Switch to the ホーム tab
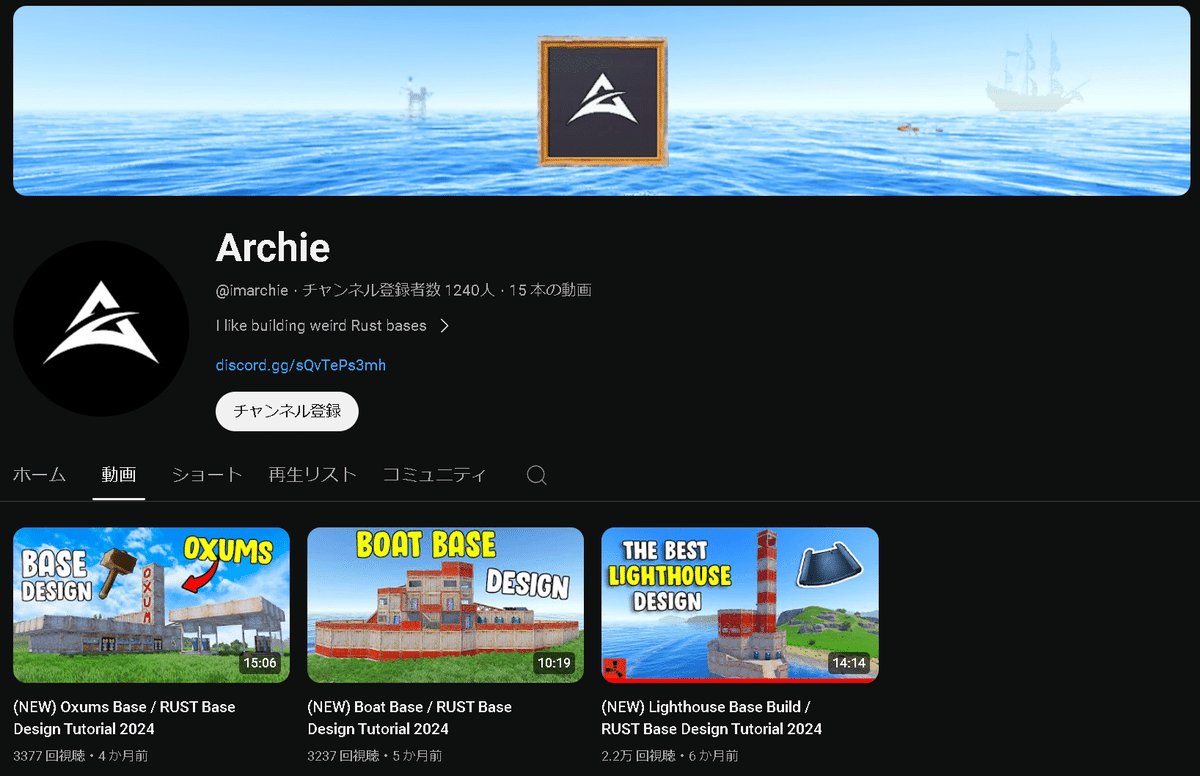 tap(40, 475)
